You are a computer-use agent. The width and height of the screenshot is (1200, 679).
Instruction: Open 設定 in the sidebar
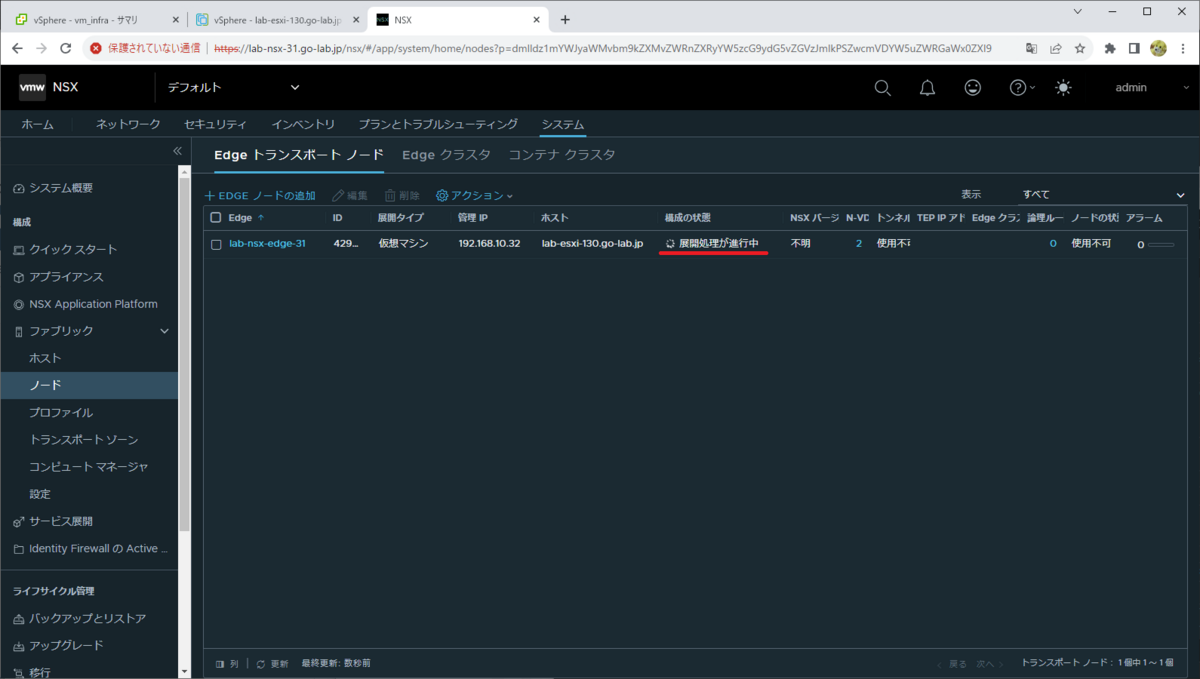[39, 494]
